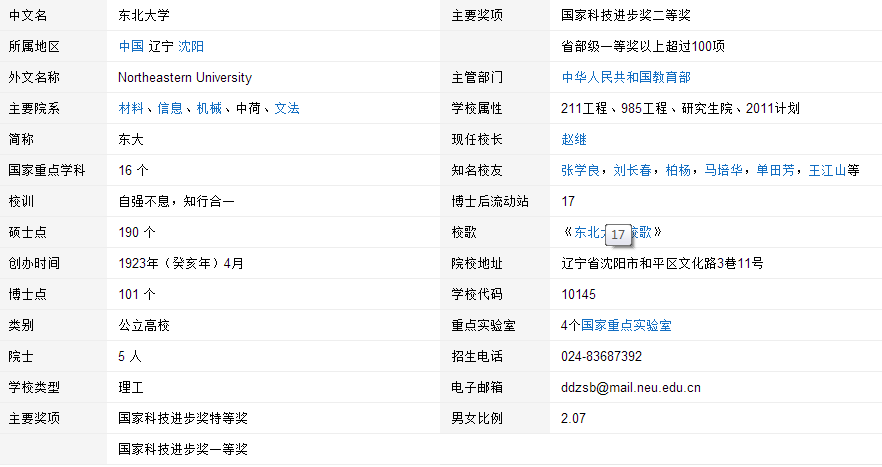Select the text Northeastern University

(x=185, y=77)
